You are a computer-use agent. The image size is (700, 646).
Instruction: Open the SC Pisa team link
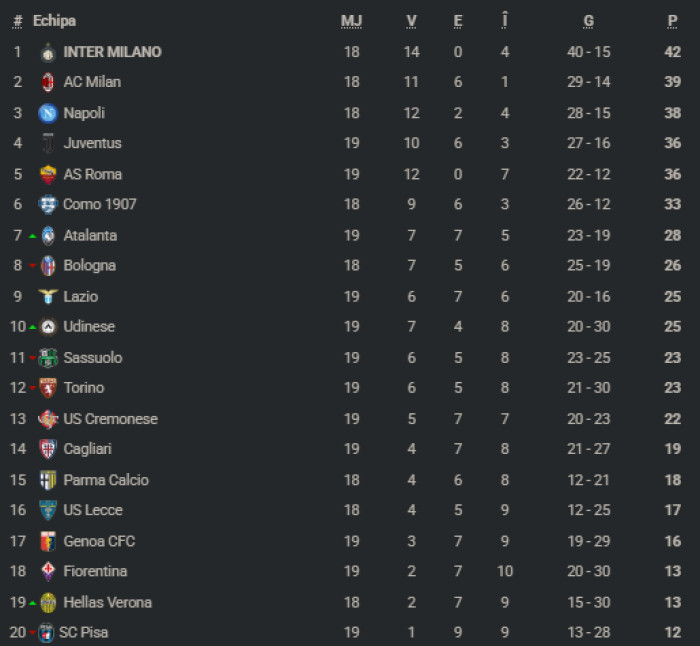point(83,633)
